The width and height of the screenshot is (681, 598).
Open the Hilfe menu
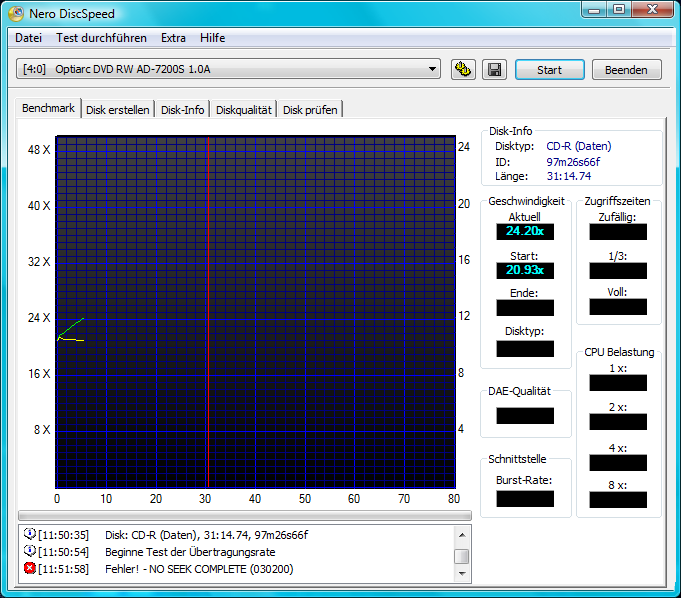pos(212,38)
